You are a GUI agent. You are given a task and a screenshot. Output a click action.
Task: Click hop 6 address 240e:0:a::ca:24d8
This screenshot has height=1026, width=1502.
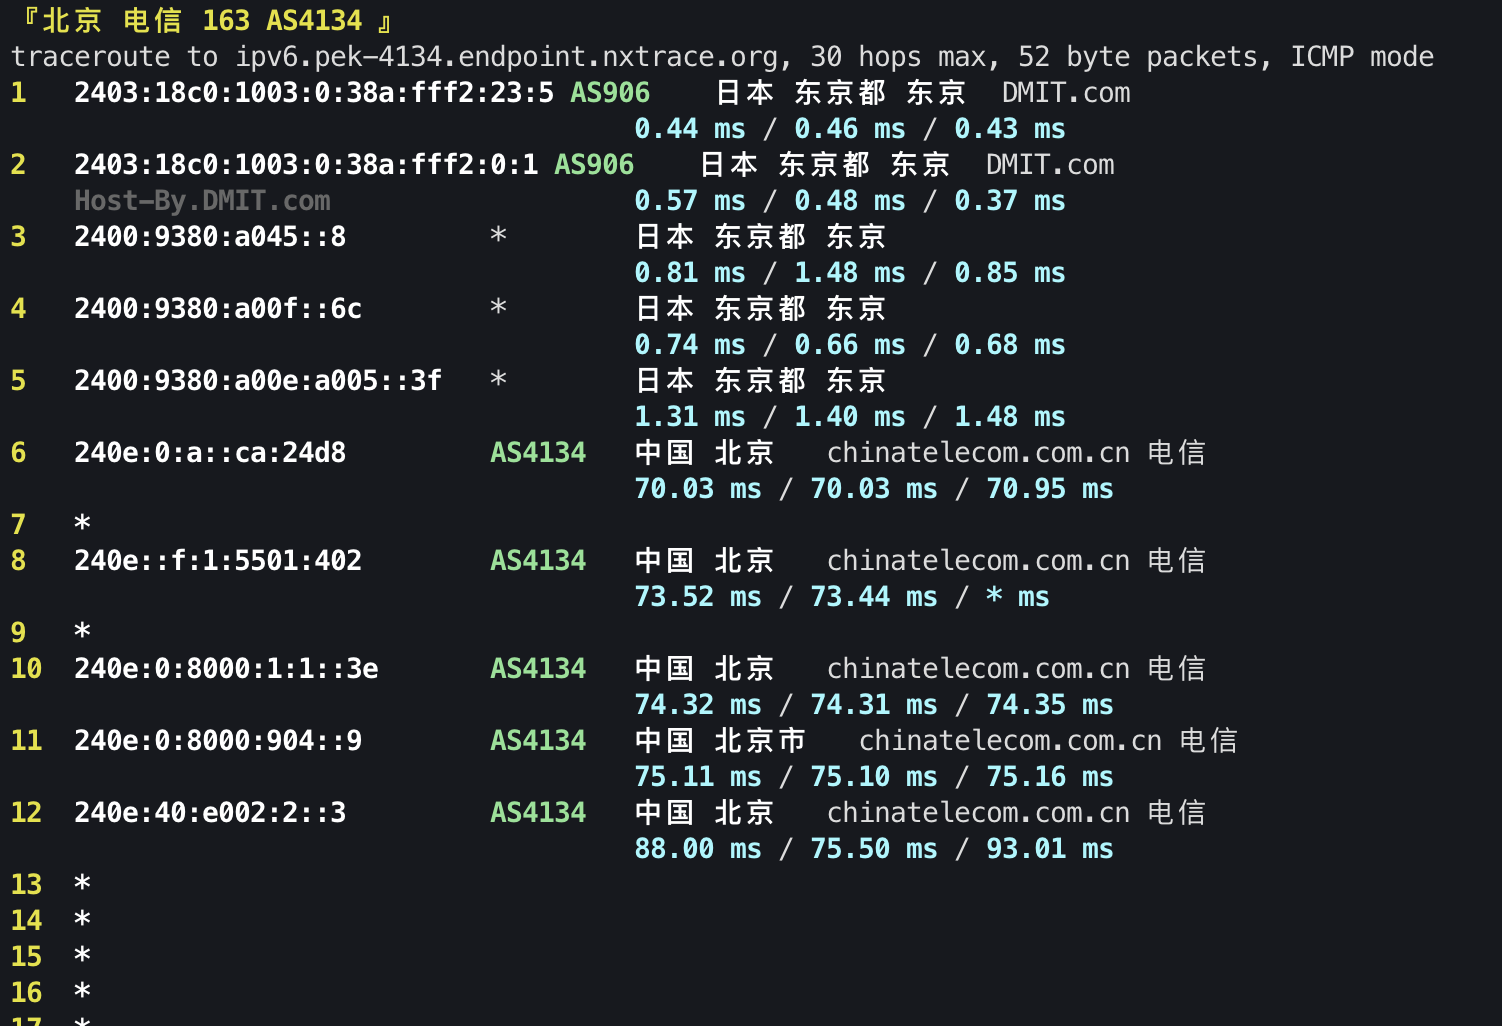(209, 452)
